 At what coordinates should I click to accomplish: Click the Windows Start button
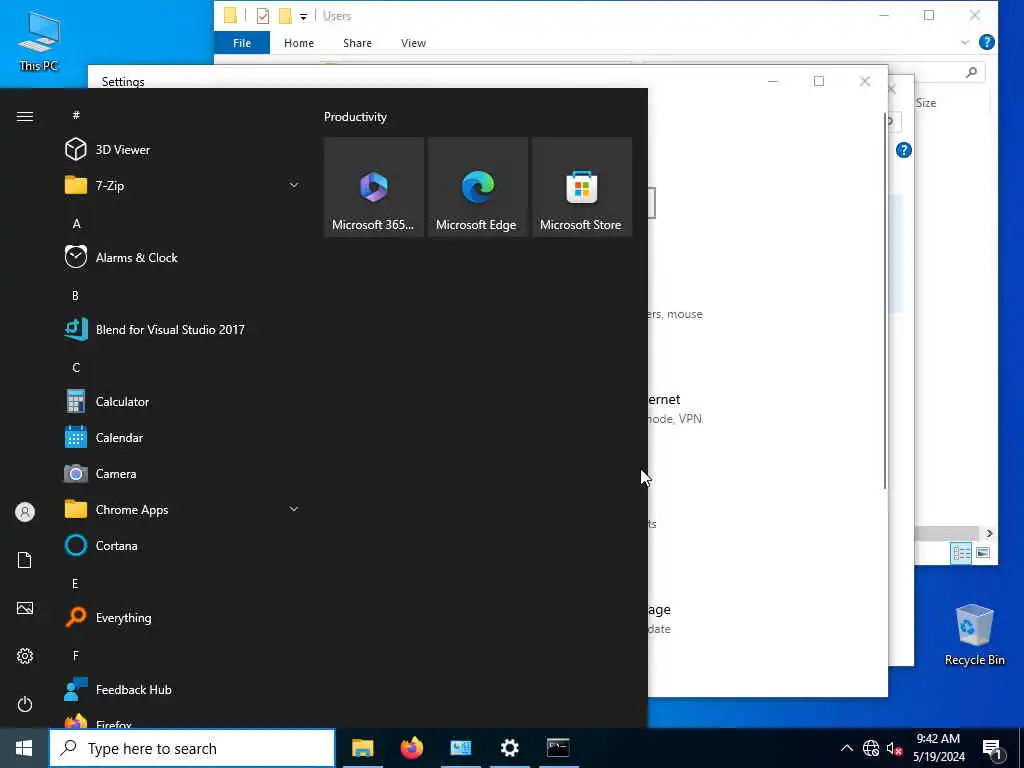click(24, 748)
